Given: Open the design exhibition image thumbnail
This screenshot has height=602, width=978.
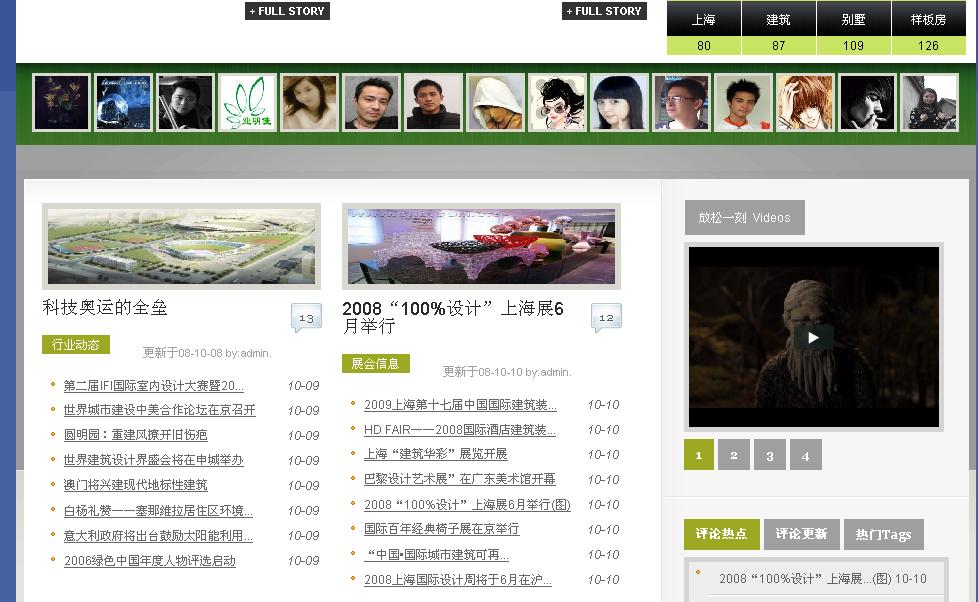Looking at the screenshot, I should 482,246.
